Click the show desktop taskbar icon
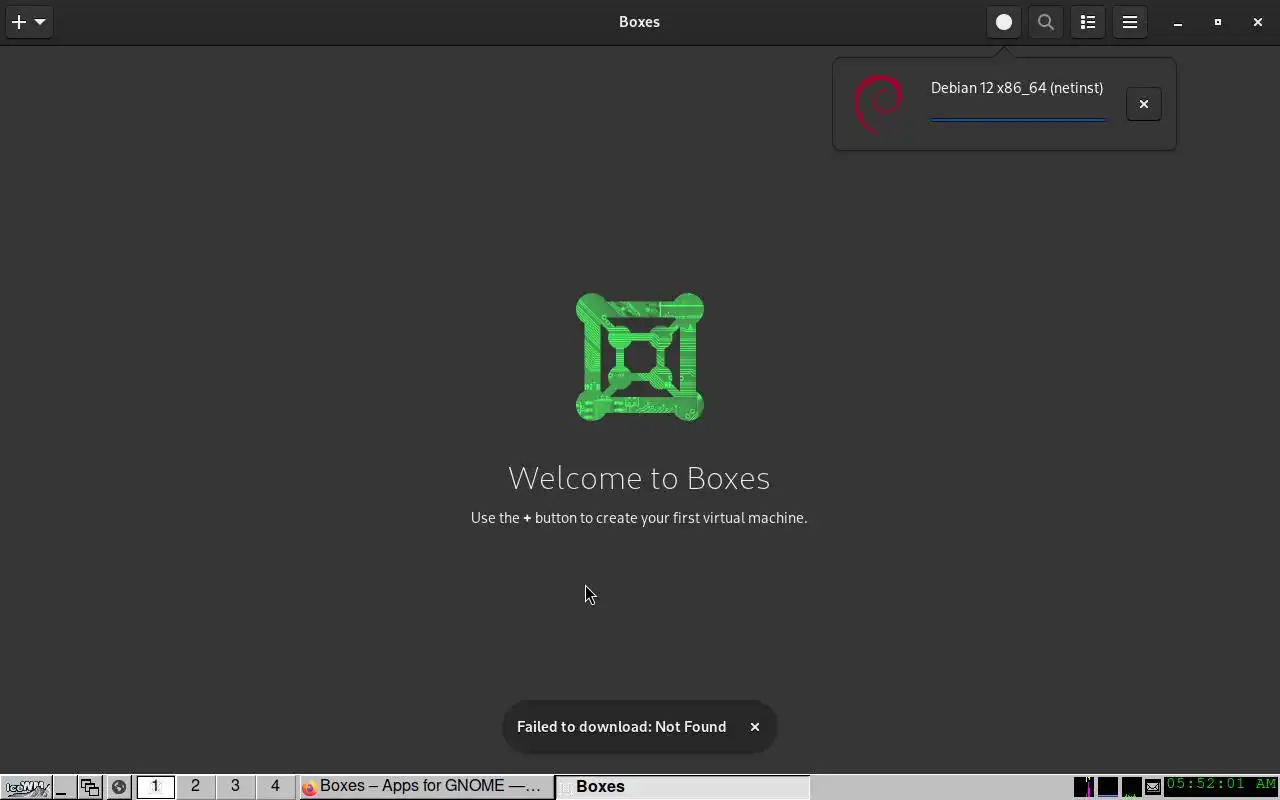The height and width of the screenshot is (800, 1280). 63,787
